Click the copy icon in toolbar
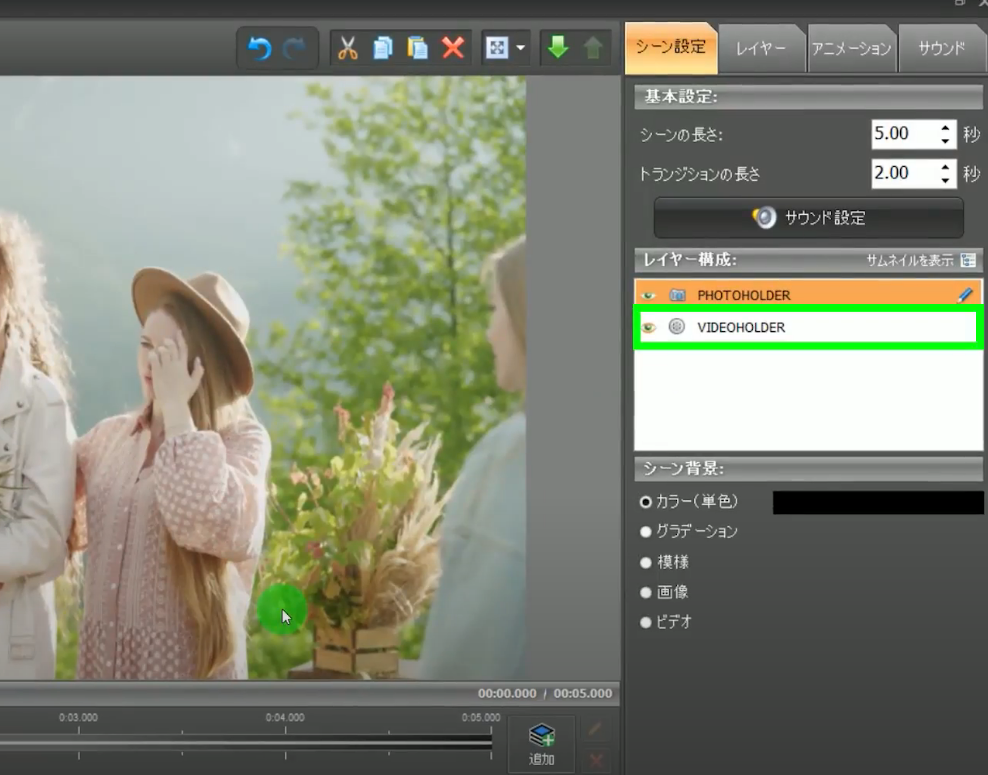The height and width of the screenshot is (775, 988). [382, 48]
